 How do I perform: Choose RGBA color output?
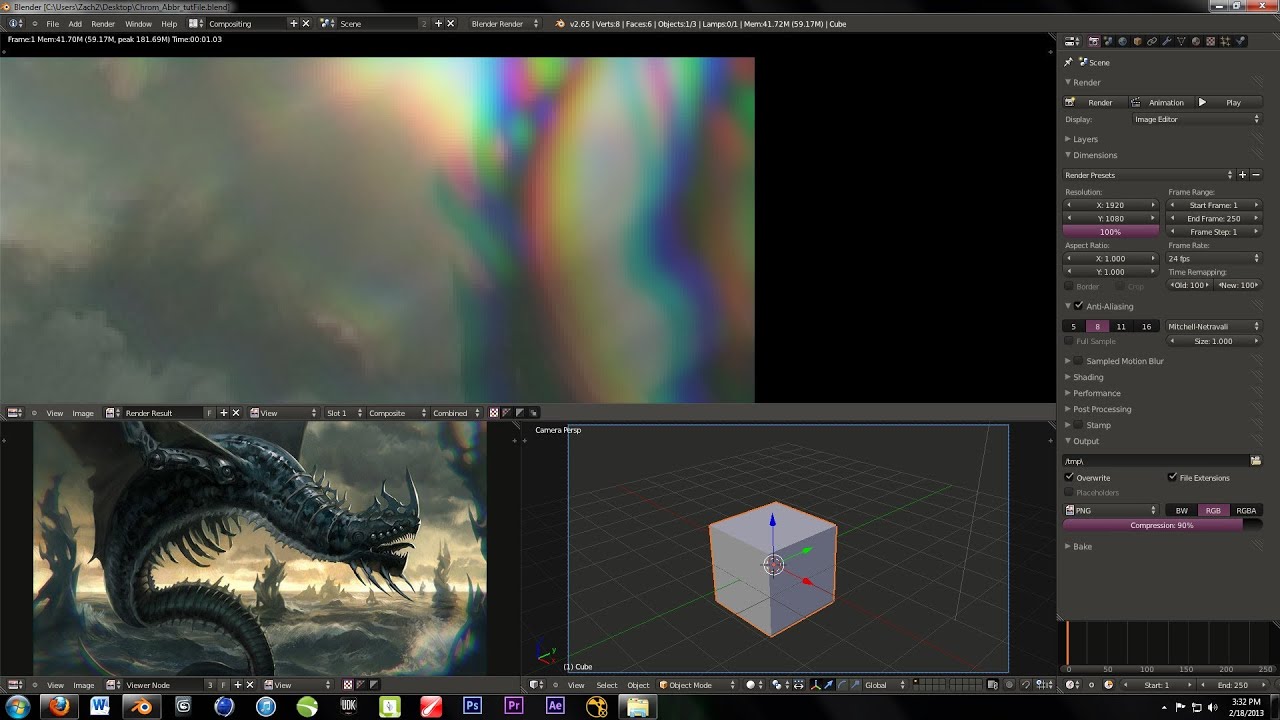coord(1246,510)
